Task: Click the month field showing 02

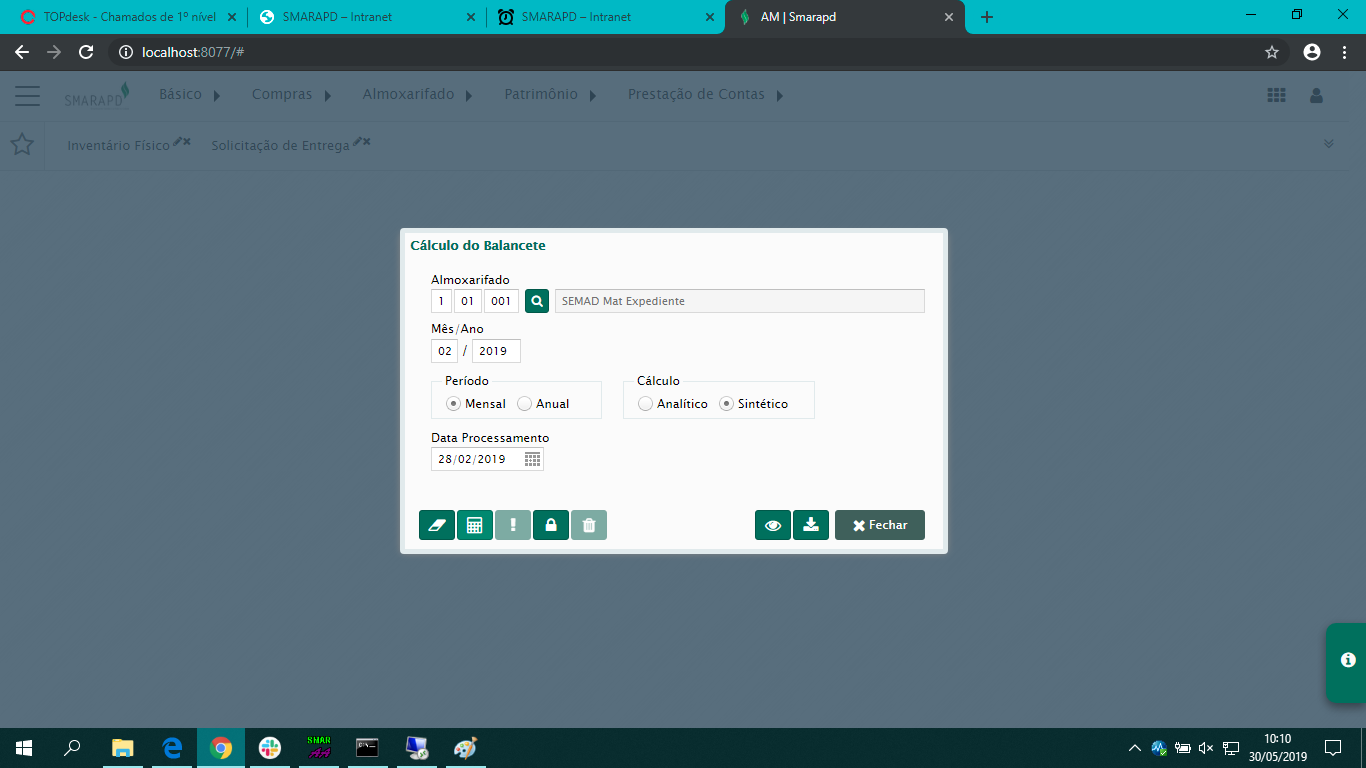Action: [x=445, y=351]
